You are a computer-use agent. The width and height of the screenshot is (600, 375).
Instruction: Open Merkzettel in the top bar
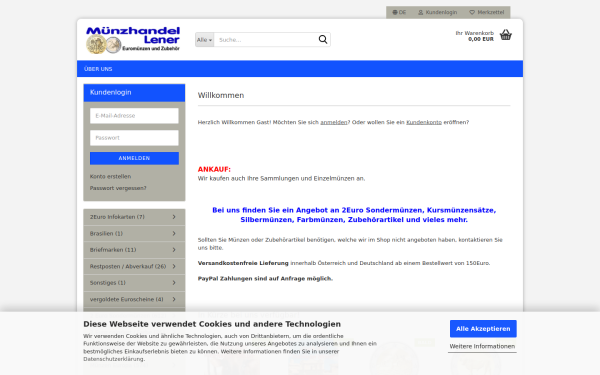tap(487, 12)
